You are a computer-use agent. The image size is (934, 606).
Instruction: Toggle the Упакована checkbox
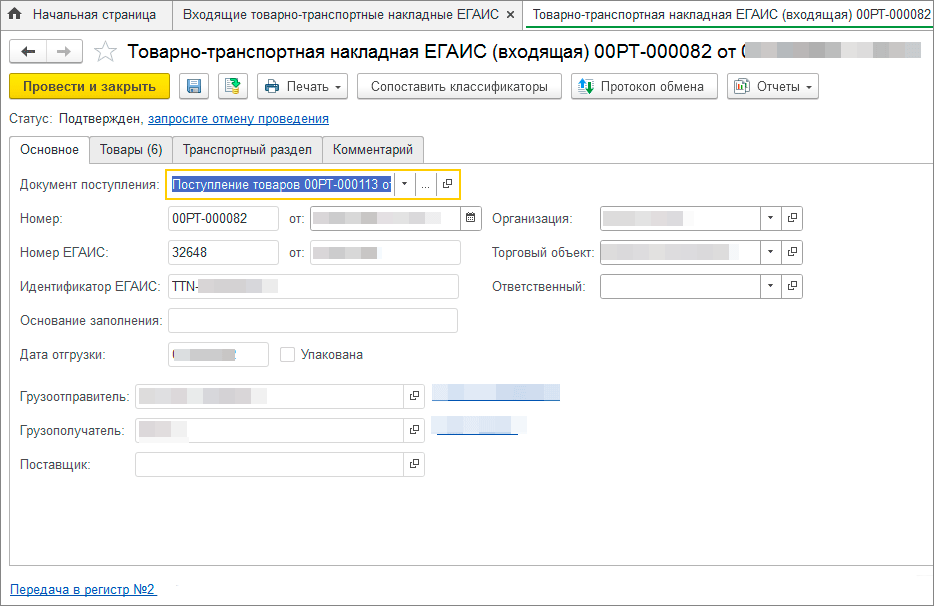tap(288, 355)
